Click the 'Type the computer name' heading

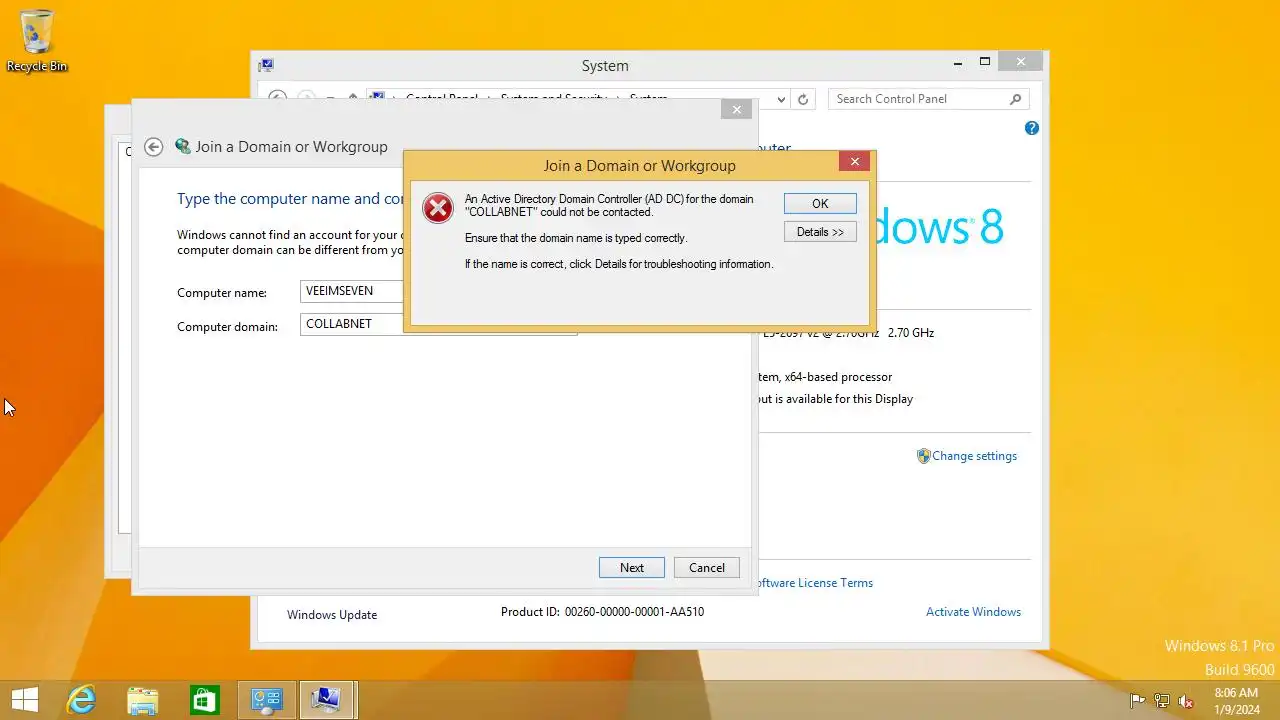292,199
